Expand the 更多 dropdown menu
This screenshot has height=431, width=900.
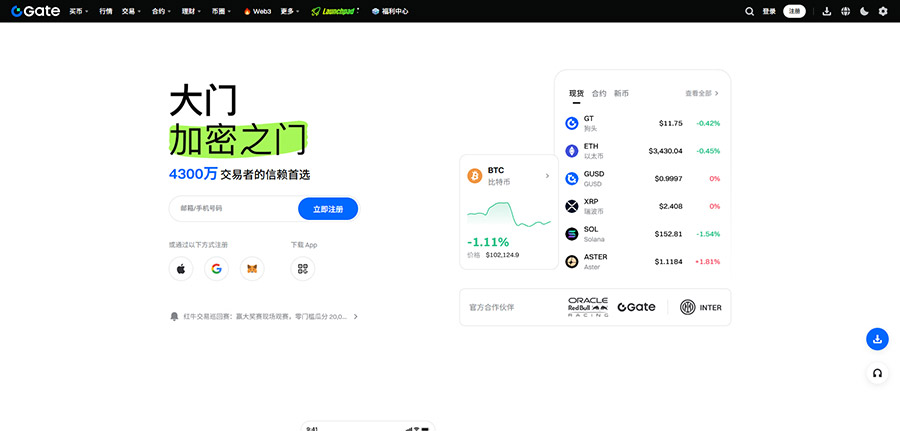290,11
